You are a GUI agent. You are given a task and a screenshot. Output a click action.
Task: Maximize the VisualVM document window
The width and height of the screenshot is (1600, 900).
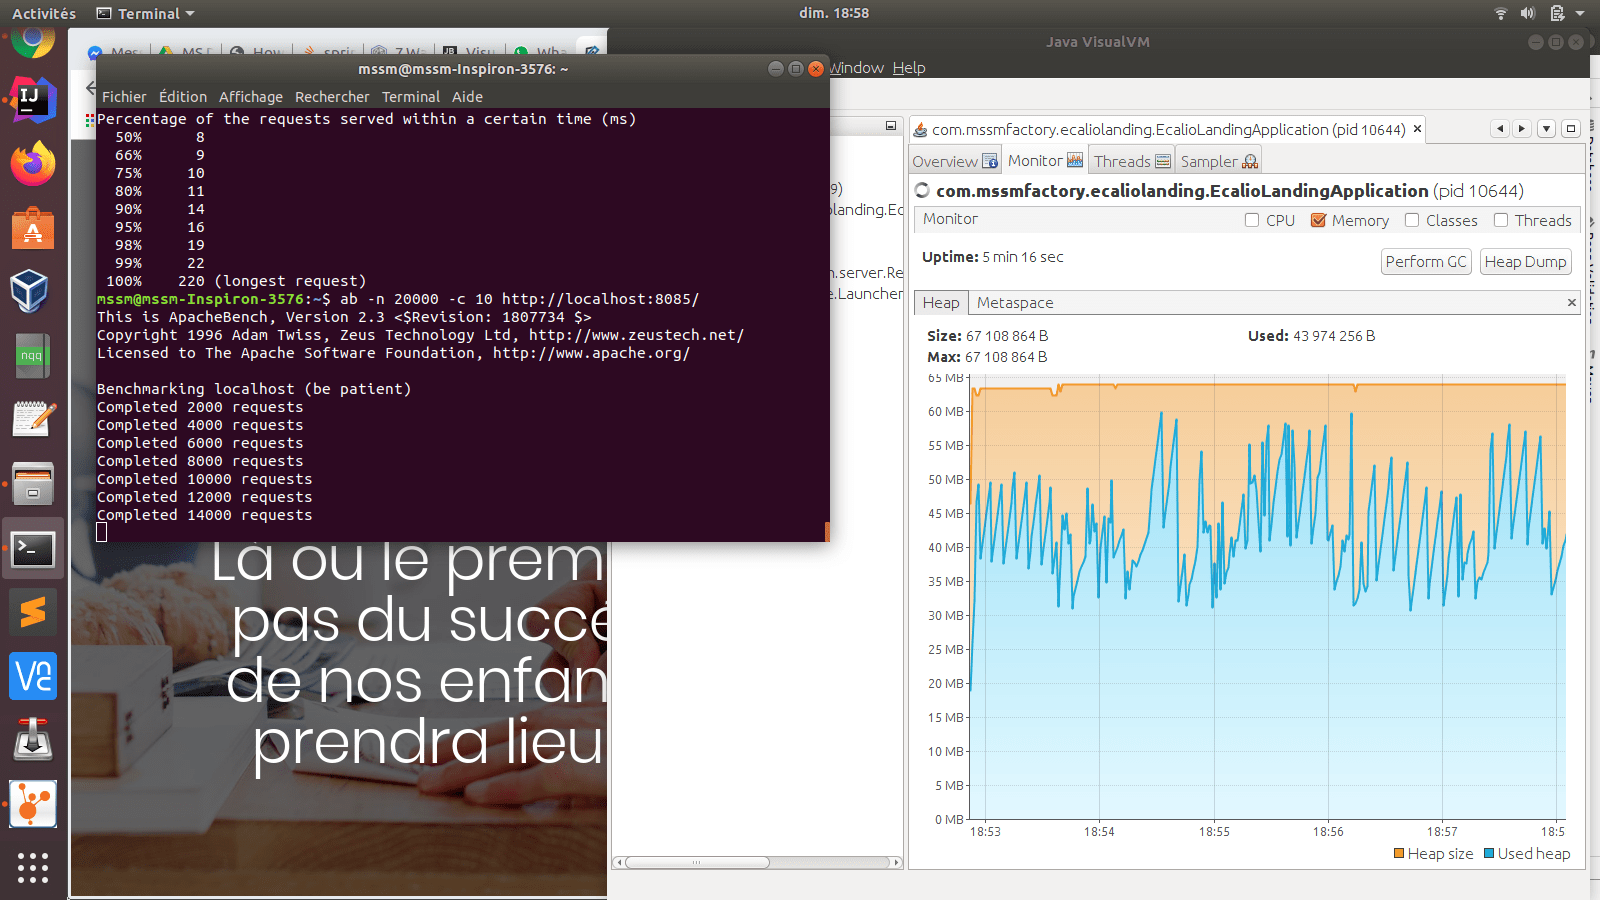[x=1571, y=128]
